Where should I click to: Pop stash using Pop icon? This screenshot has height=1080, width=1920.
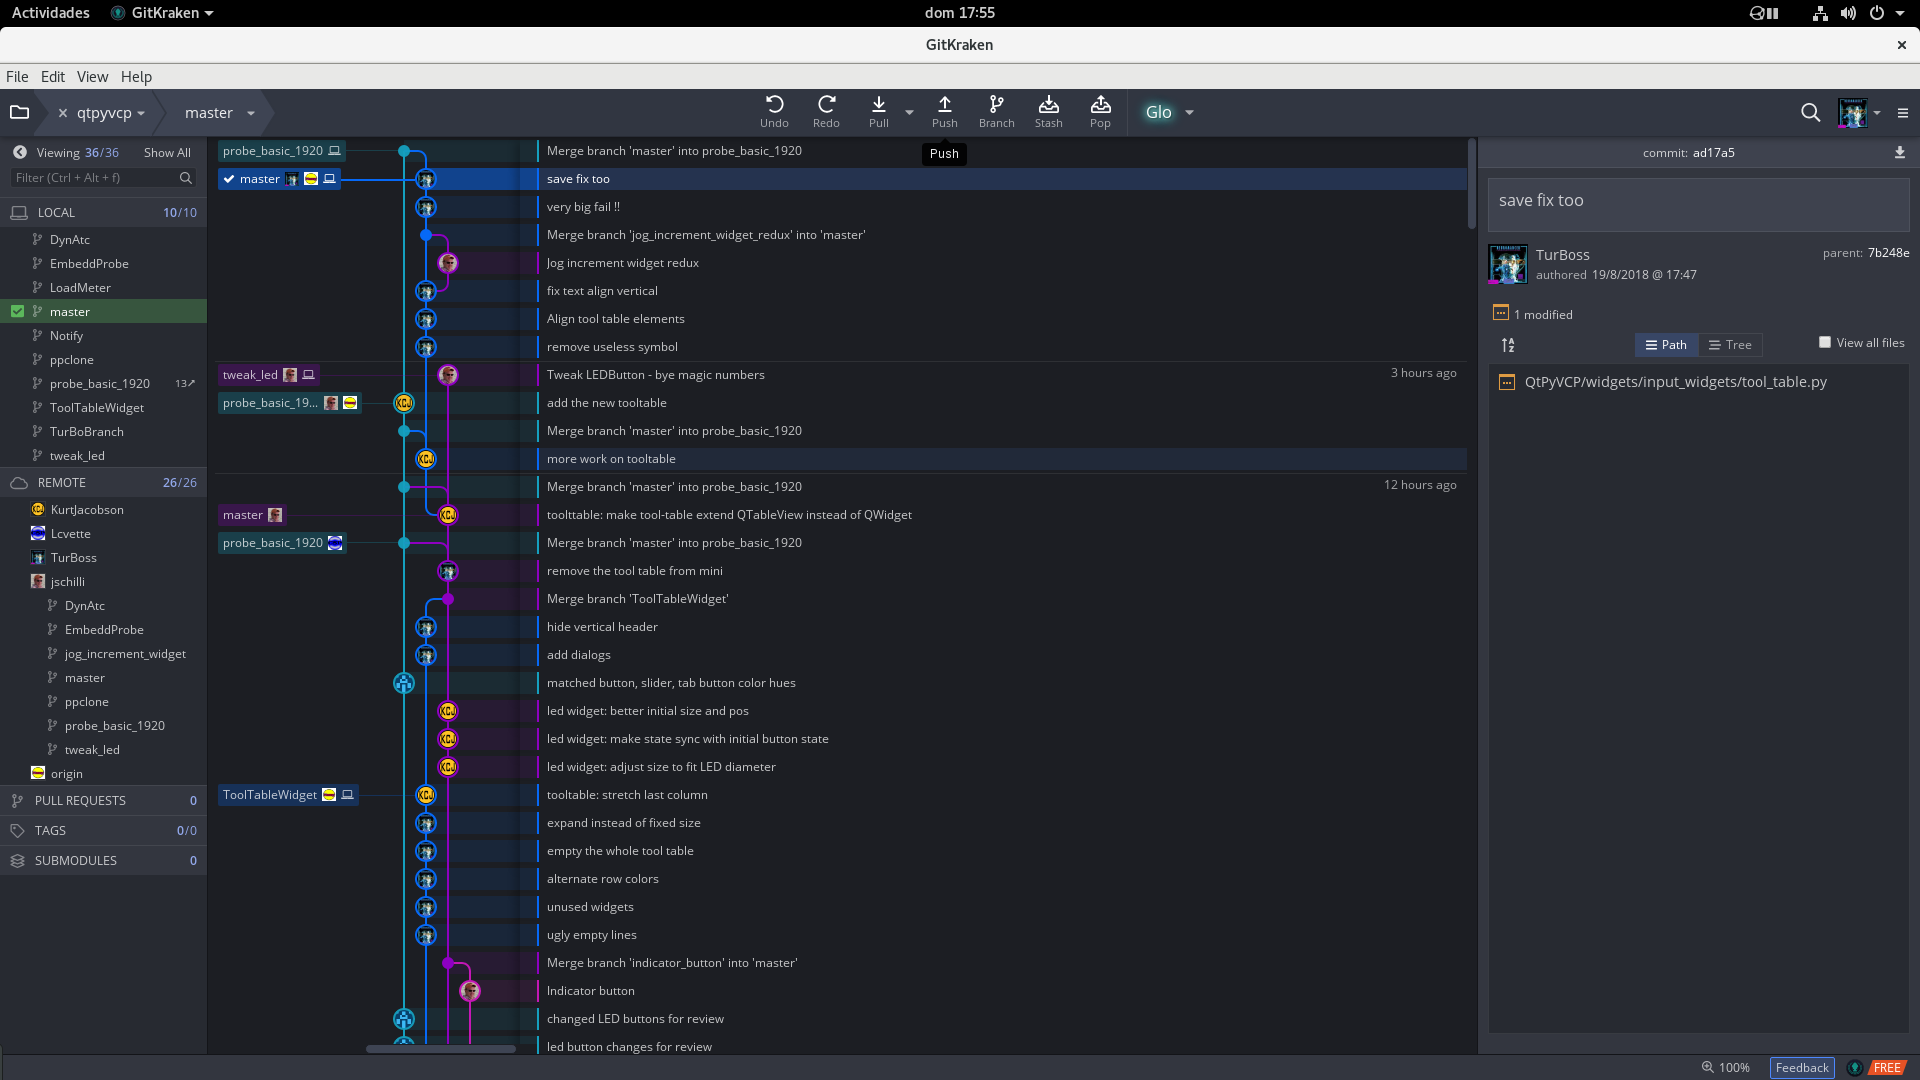click(1100, 111)
